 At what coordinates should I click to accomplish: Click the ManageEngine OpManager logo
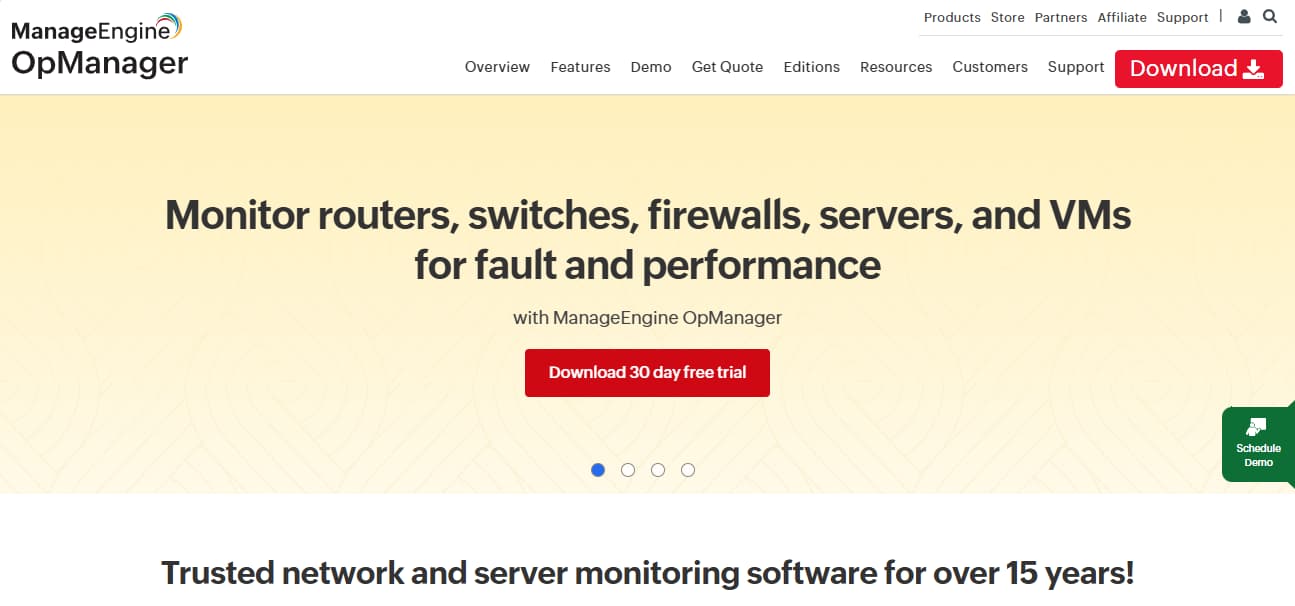99,46
